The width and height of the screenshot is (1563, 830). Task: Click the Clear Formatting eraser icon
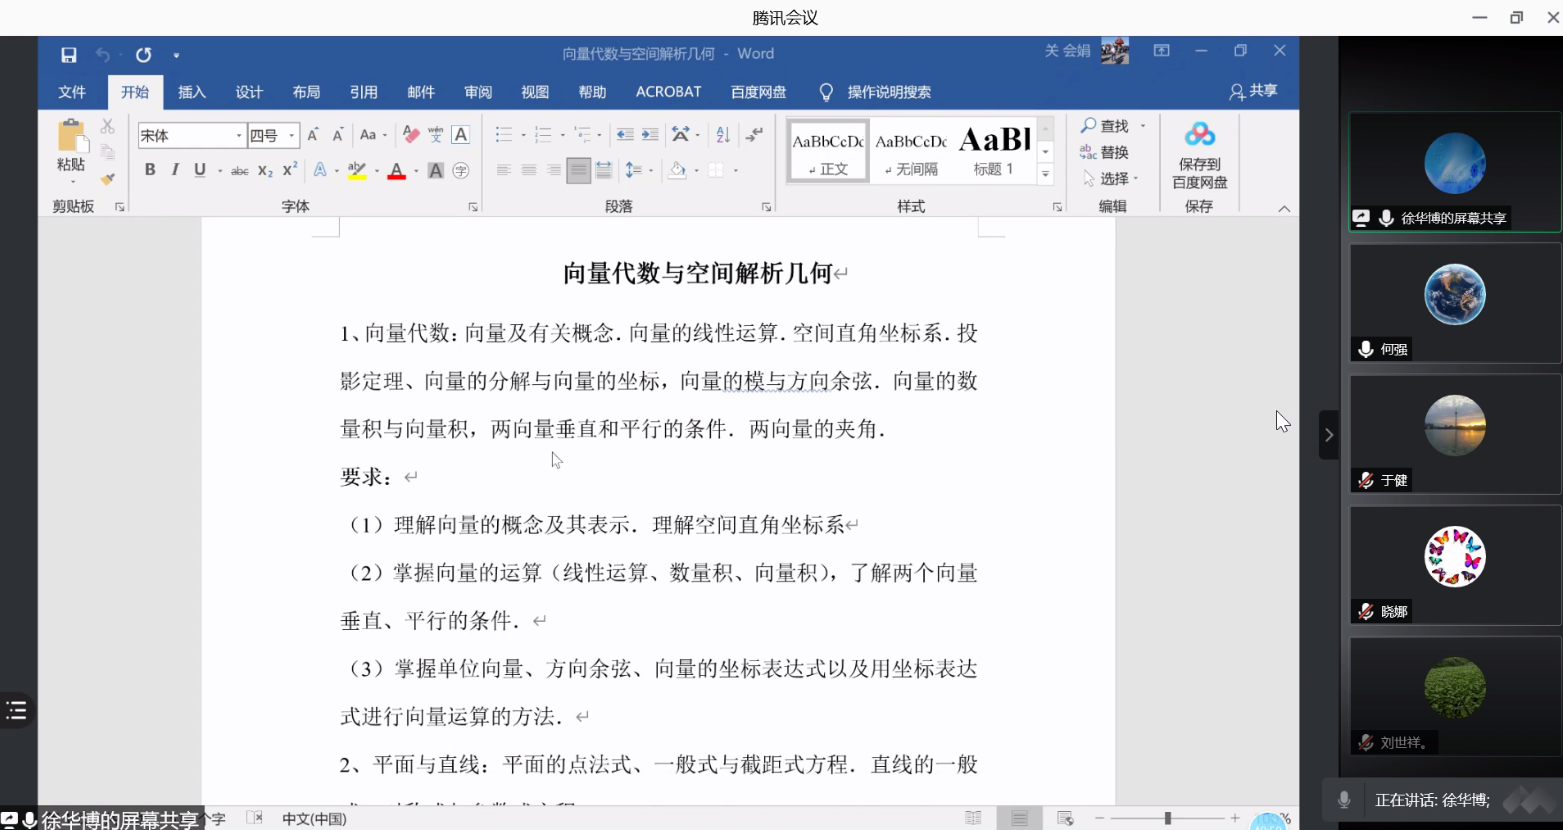click(x=410, y=135)
